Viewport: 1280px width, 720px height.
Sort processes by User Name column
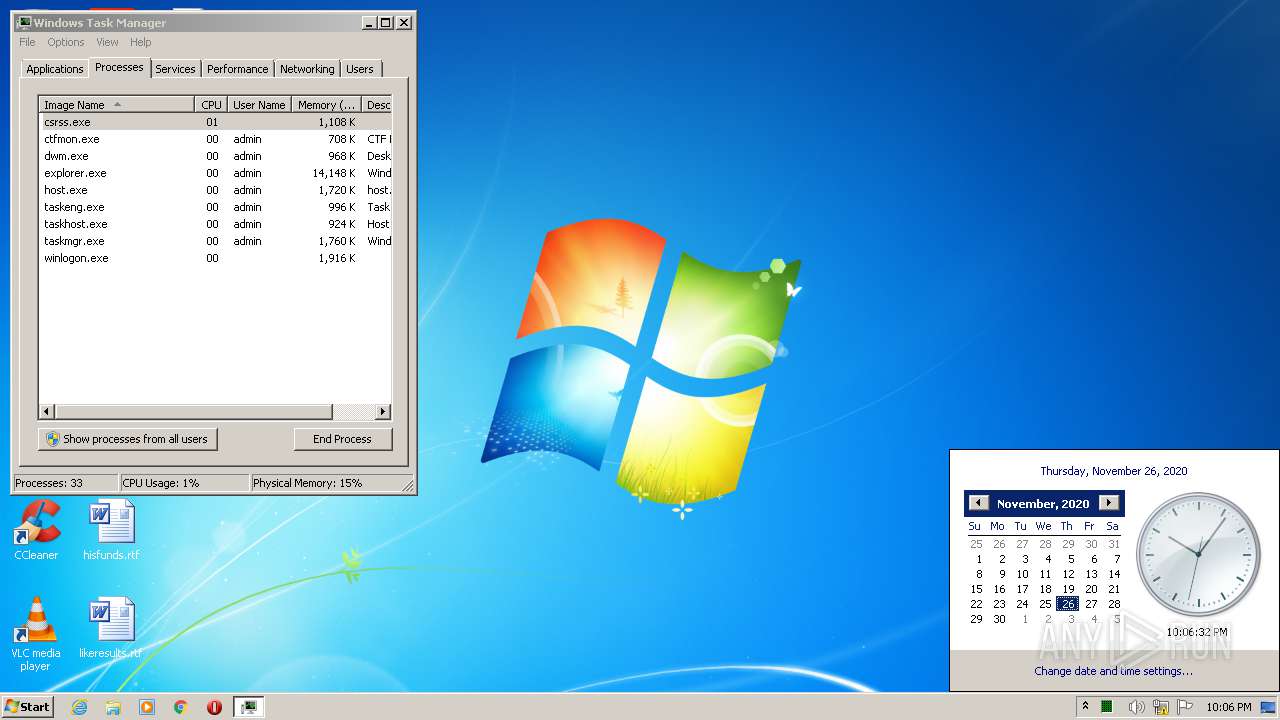(x=259, y=105)
